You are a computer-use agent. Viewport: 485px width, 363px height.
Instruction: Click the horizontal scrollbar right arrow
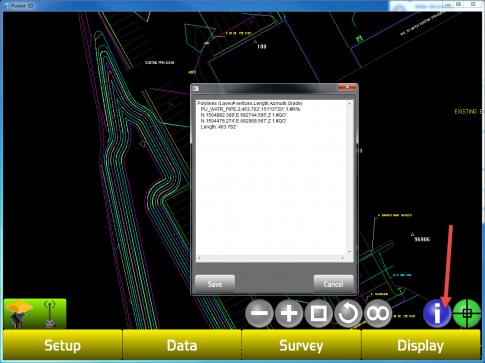pyautogui.click(x=342, y=258)
